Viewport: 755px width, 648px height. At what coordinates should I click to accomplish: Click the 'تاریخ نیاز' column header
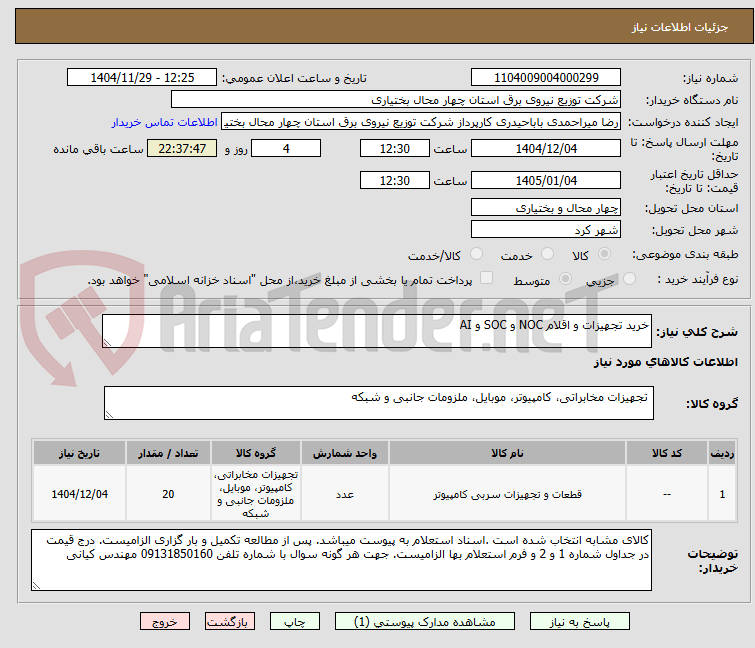[x=79, y=453]
